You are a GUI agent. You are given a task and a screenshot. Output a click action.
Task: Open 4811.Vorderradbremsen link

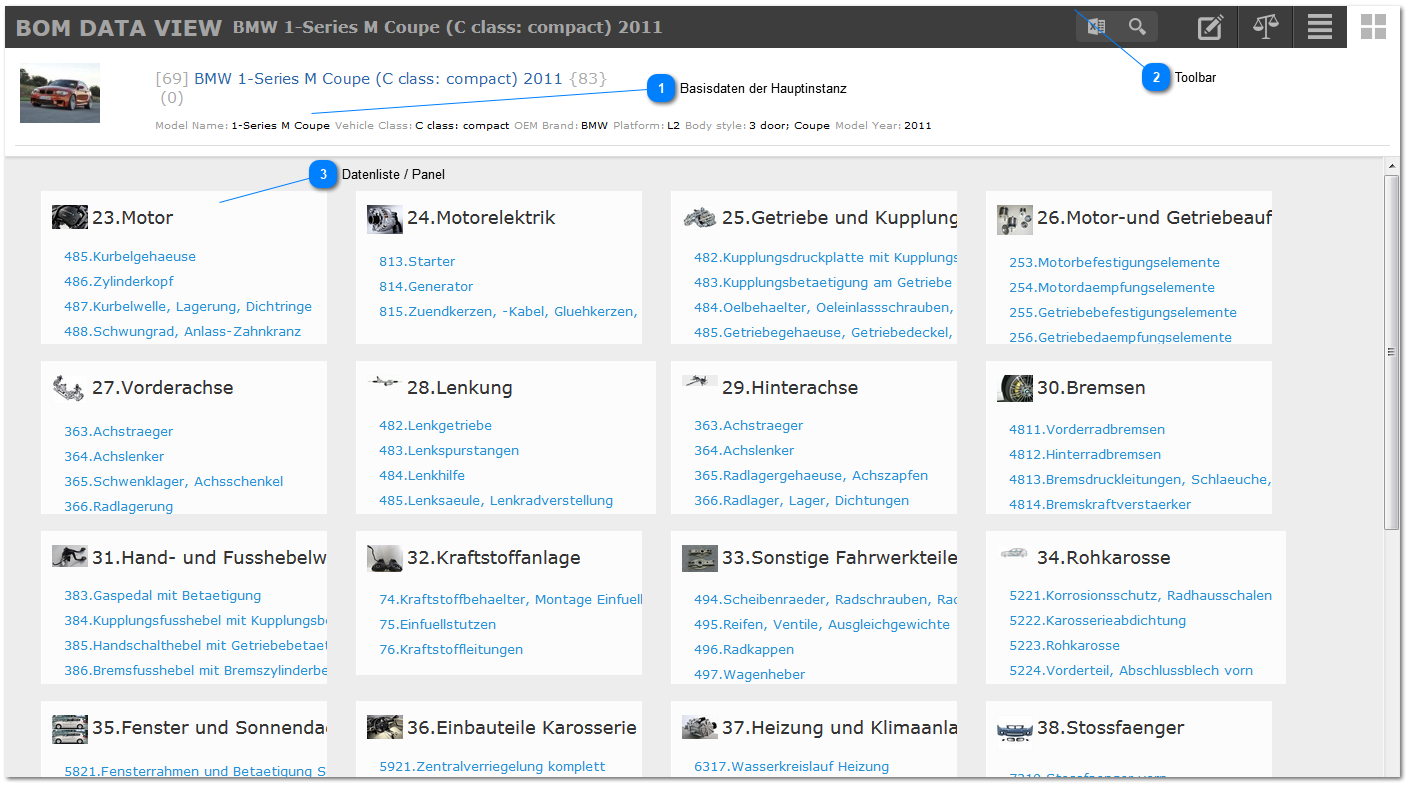coord(1087,430)
